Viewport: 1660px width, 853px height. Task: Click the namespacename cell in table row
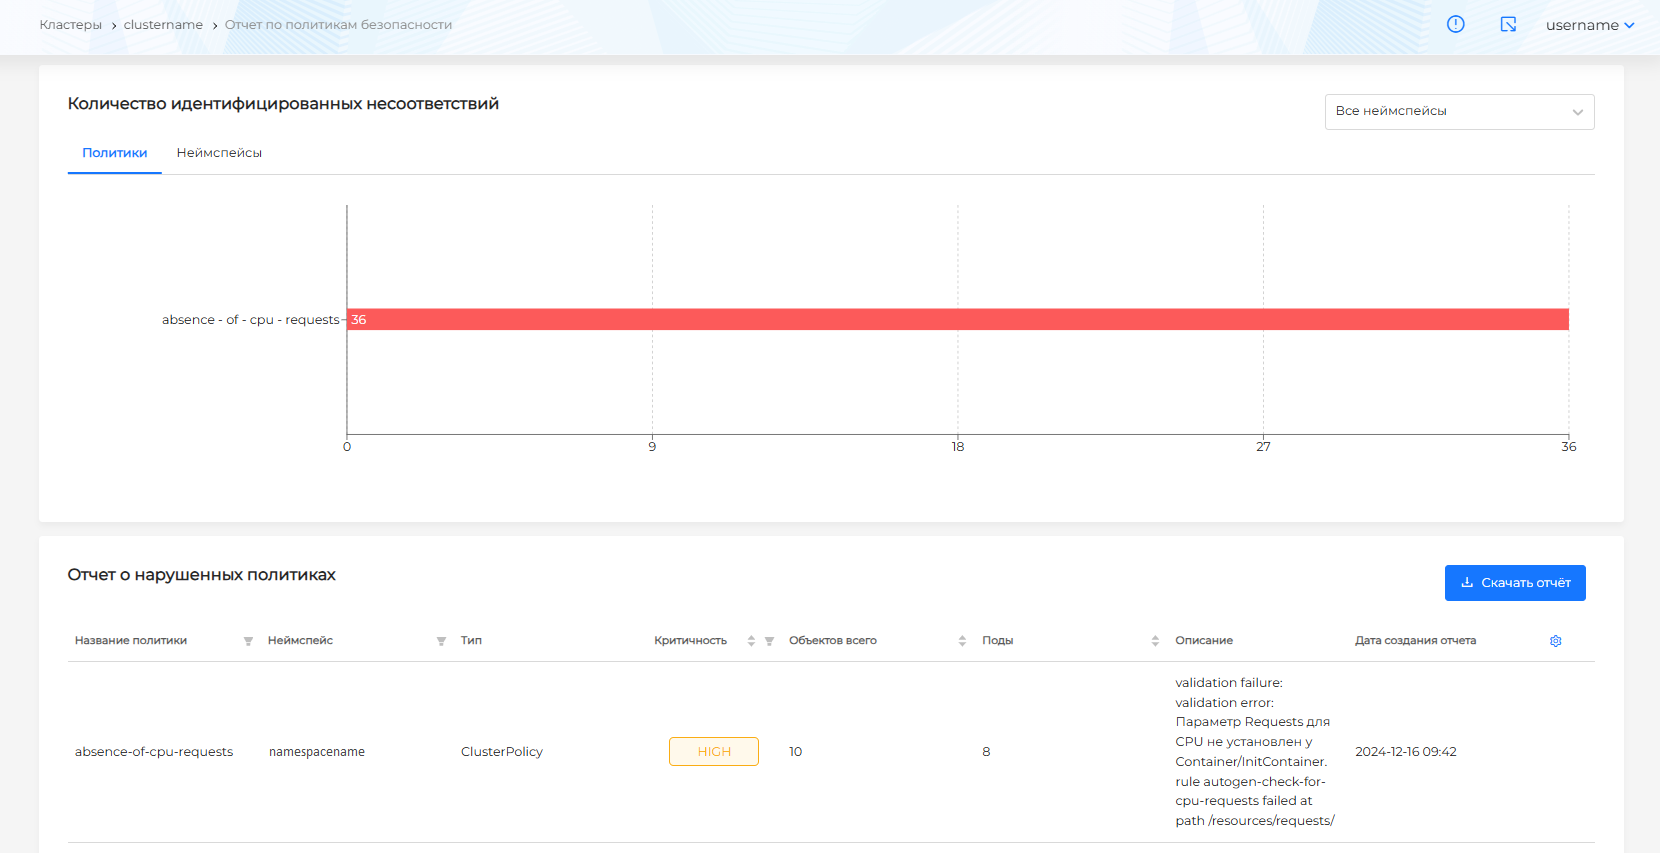pyautogui.click(x=317, y=752)
